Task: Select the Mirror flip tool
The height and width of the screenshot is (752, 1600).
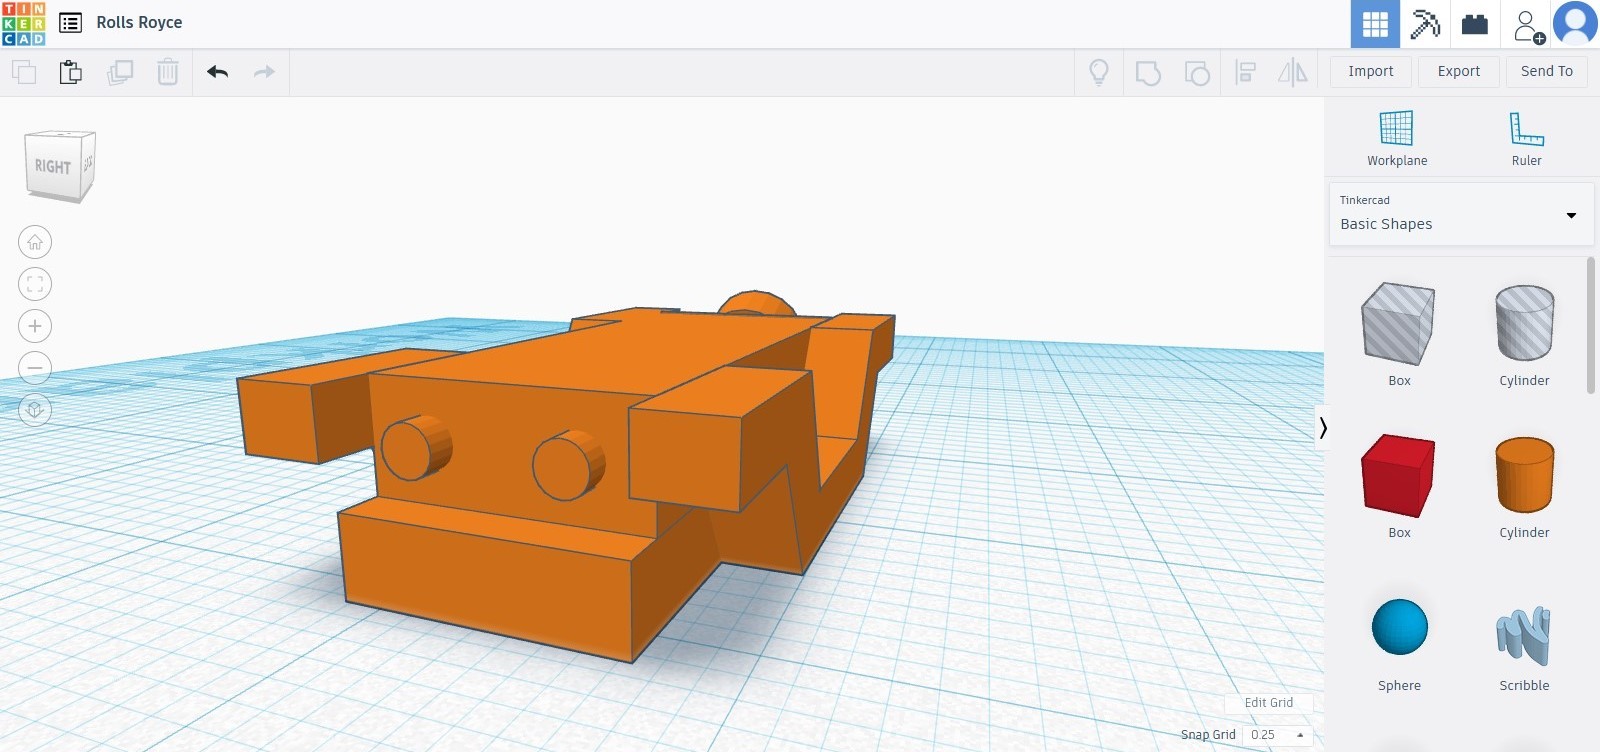Action: click(1293, 72)
